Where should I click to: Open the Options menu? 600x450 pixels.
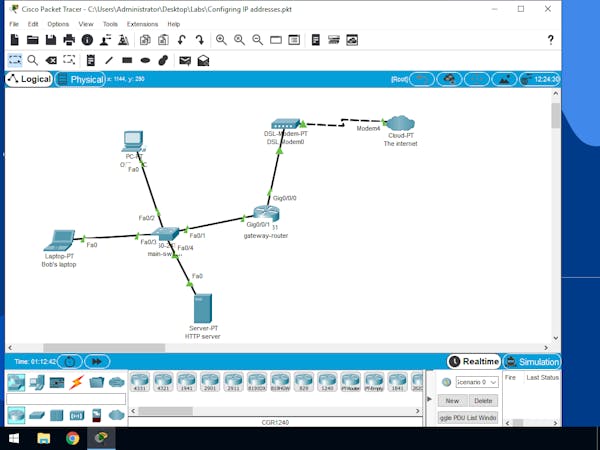click(58, 24)
